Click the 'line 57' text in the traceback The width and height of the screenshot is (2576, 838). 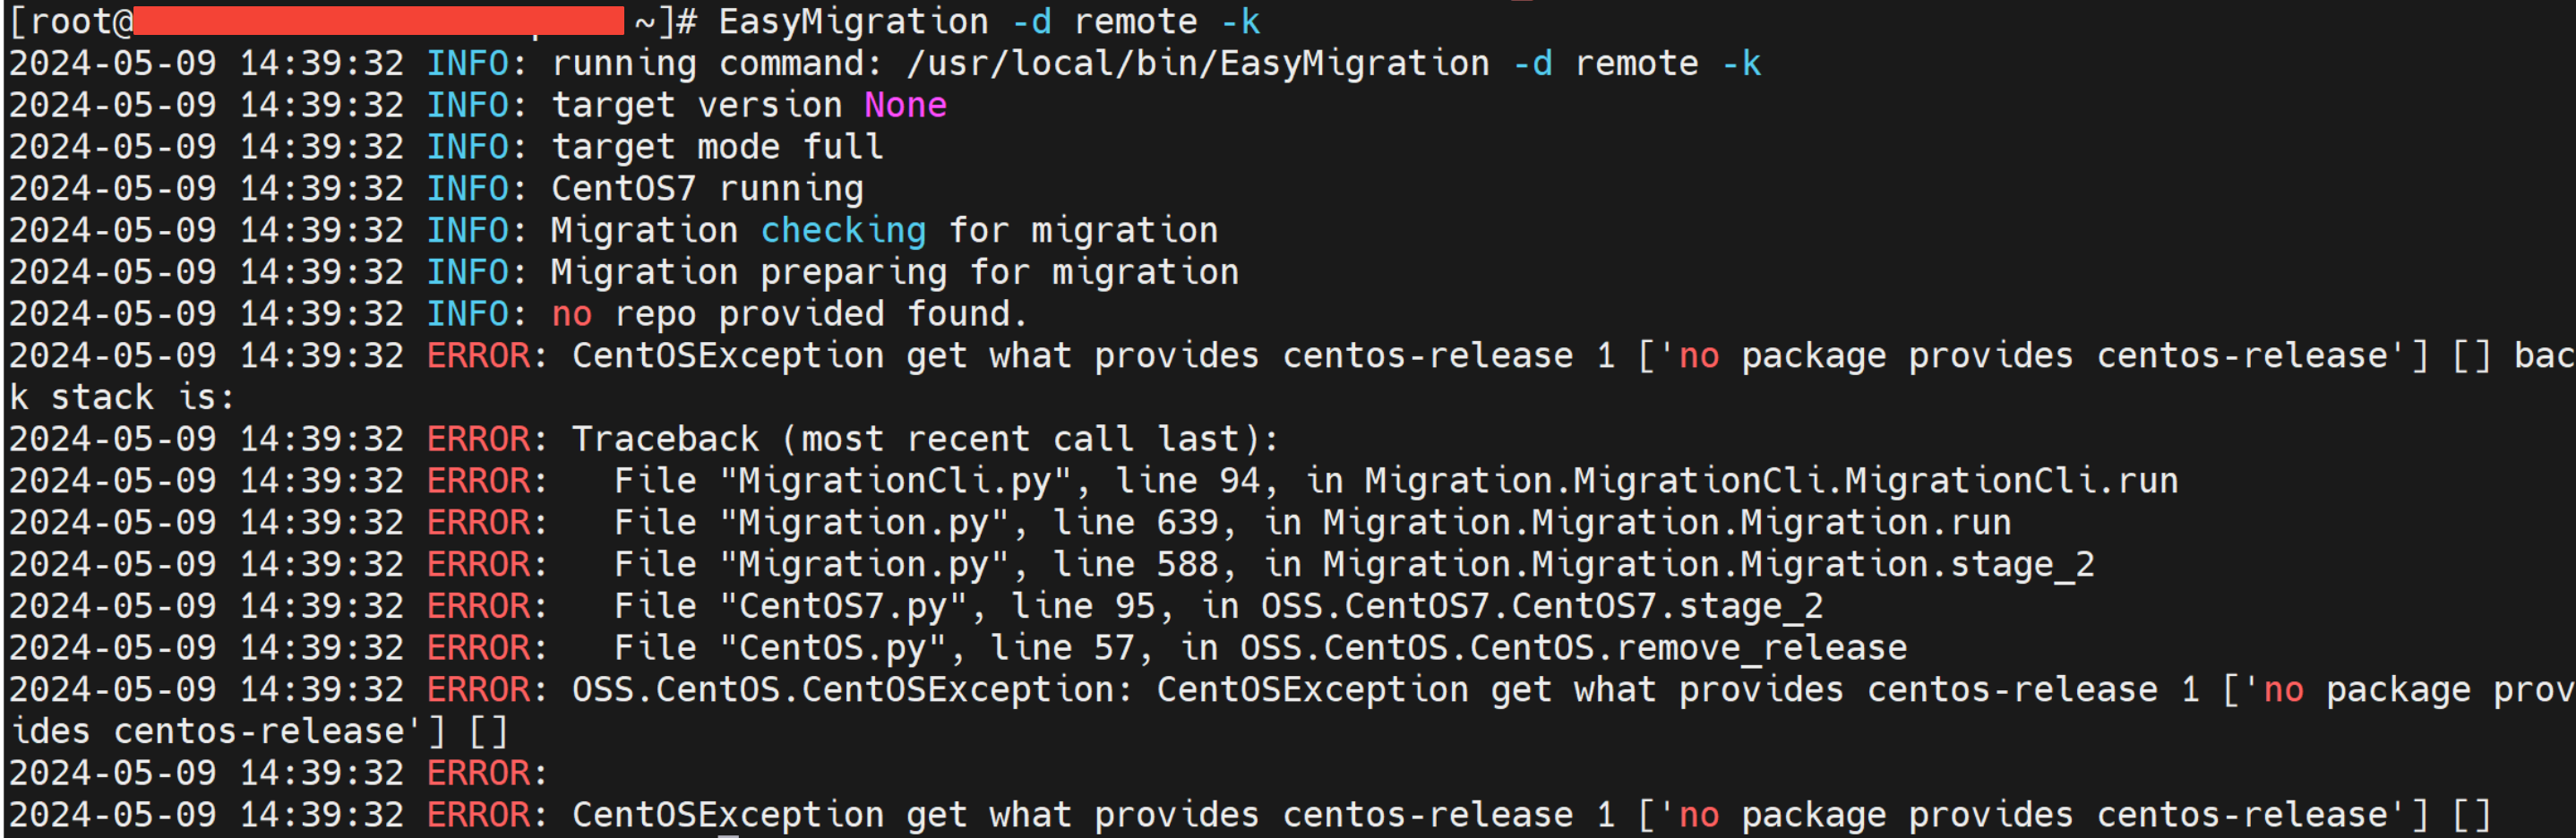click(x=1062, y=648)
